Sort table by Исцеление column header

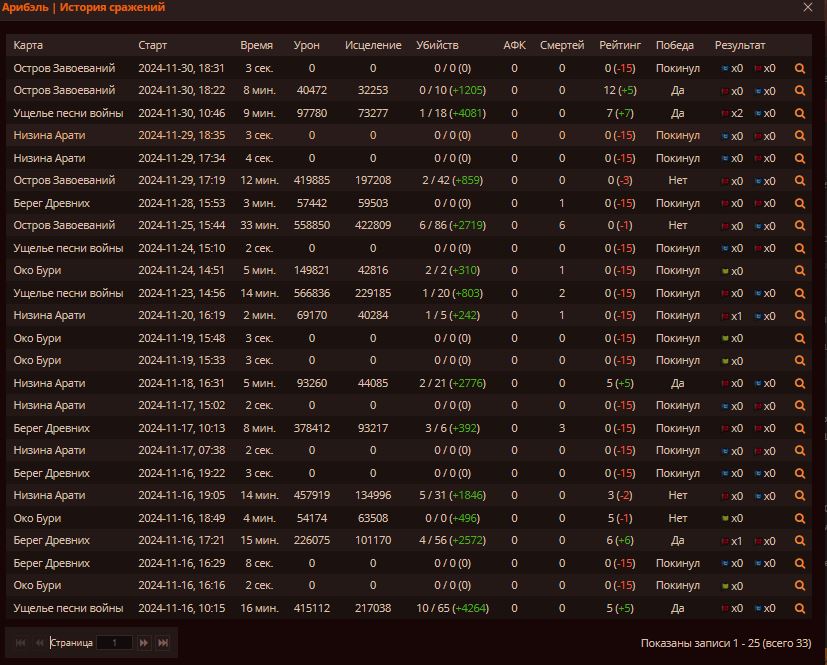[x=373, y=45]
